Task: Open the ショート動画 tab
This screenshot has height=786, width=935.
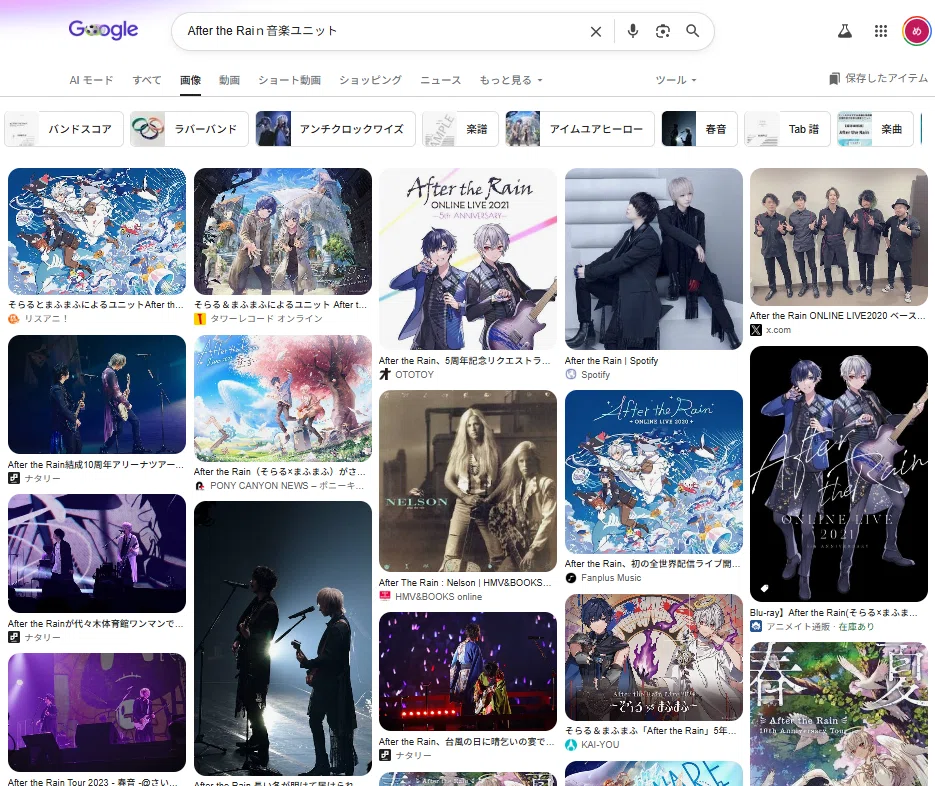Action: [289, 80]
